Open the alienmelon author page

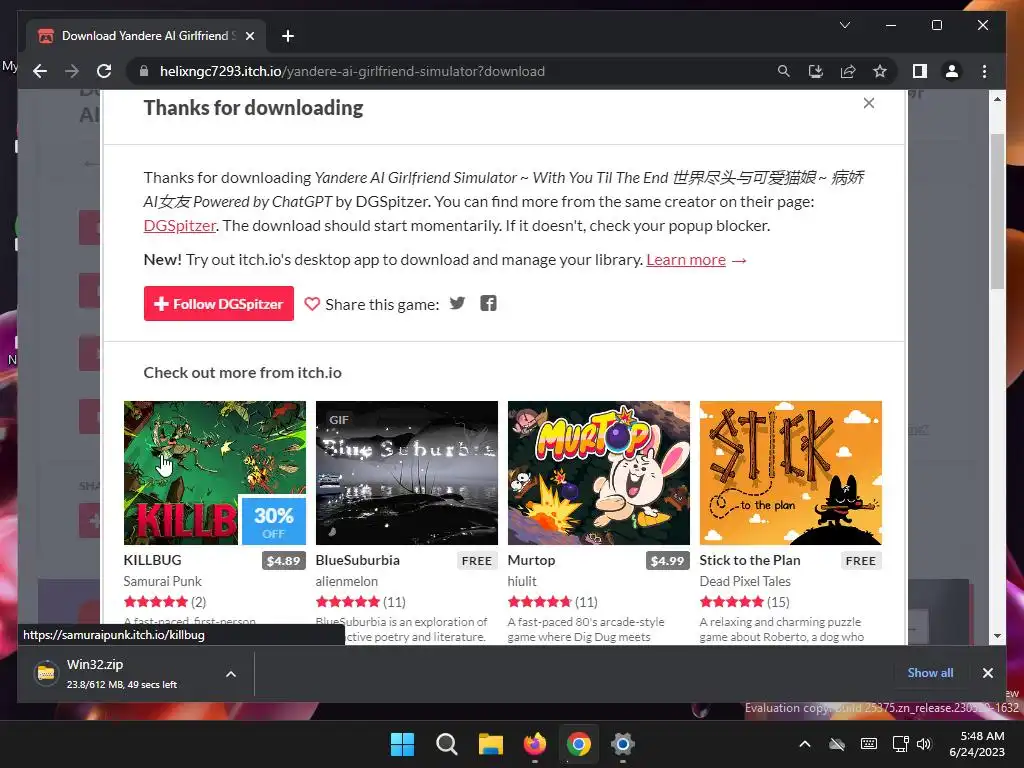point(347,581)
